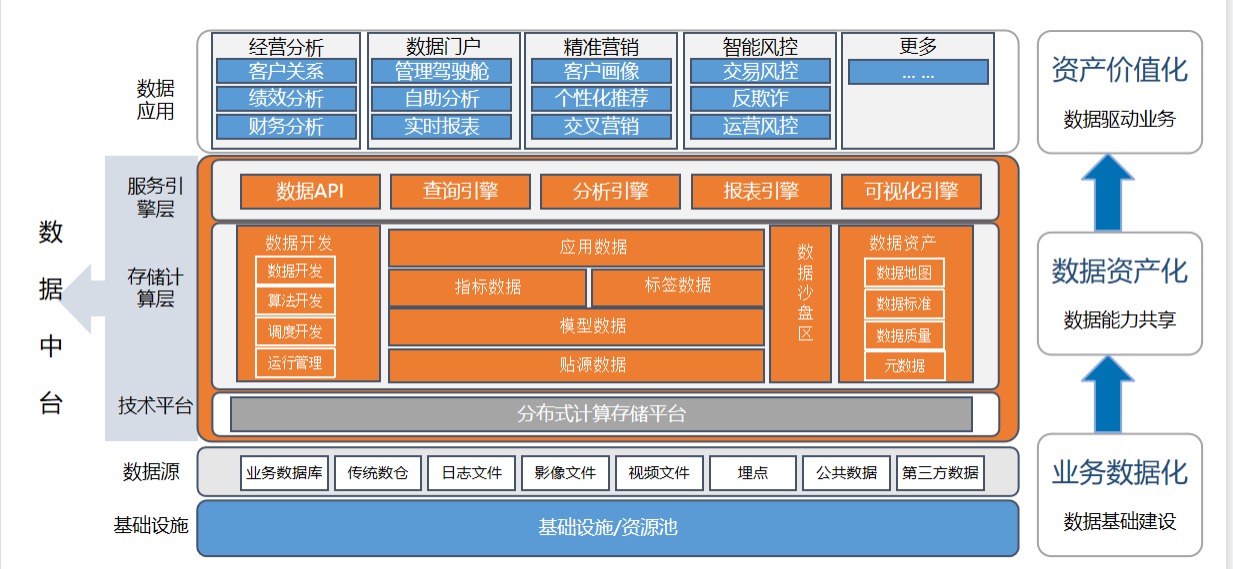Click the ellipsis box under 更多
Screen dimensions: 1233x569
(x=917, y=72)
